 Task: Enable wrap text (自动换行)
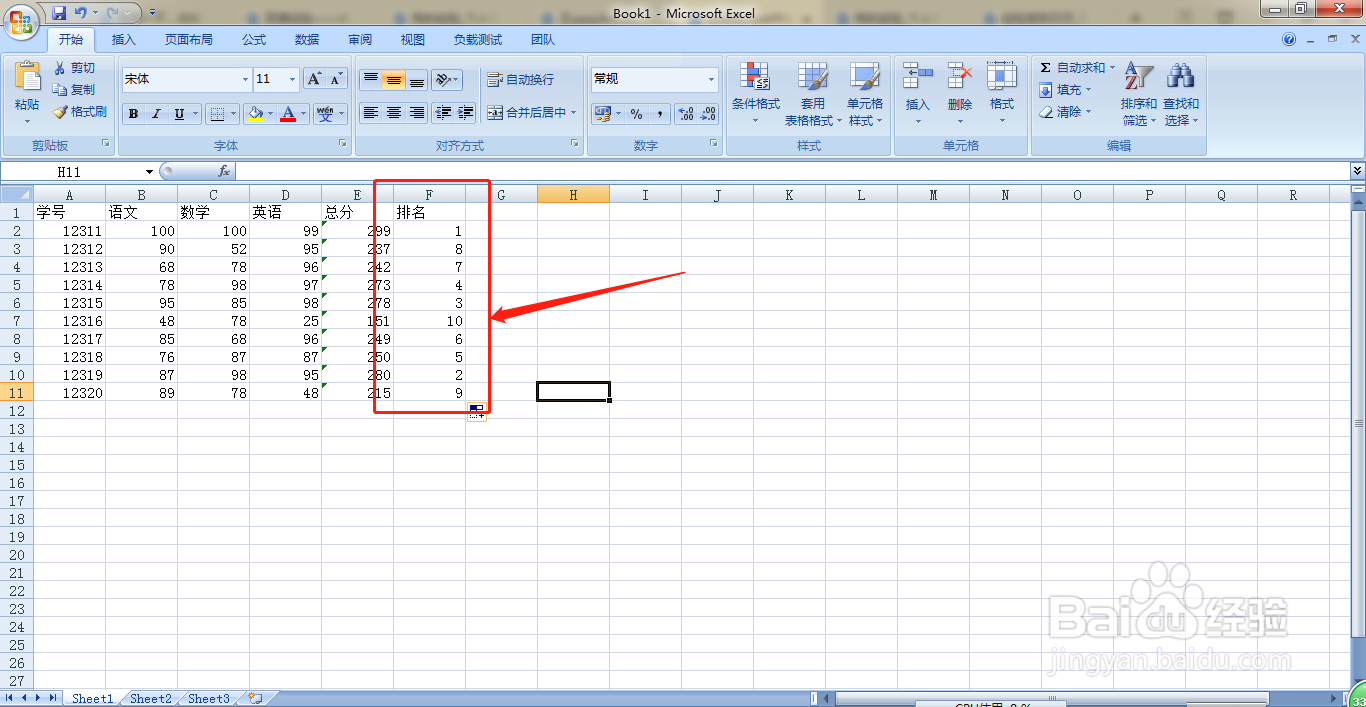click(x=520, y=79)
